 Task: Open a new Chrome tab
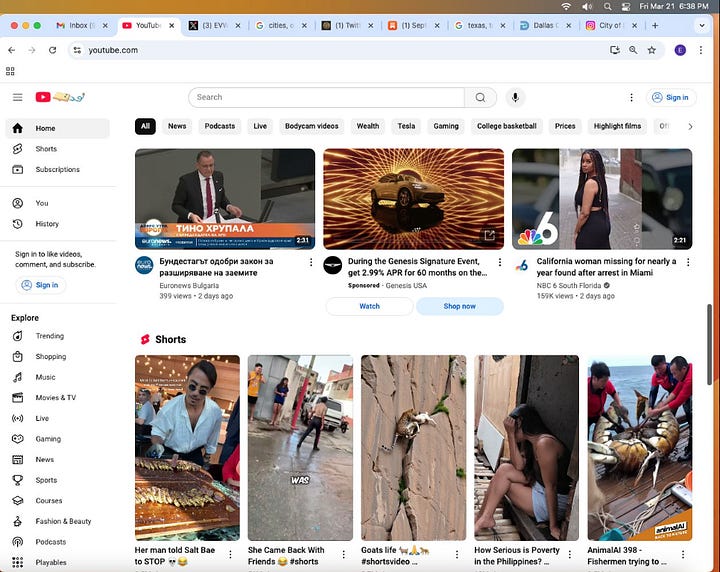point(655,26)
